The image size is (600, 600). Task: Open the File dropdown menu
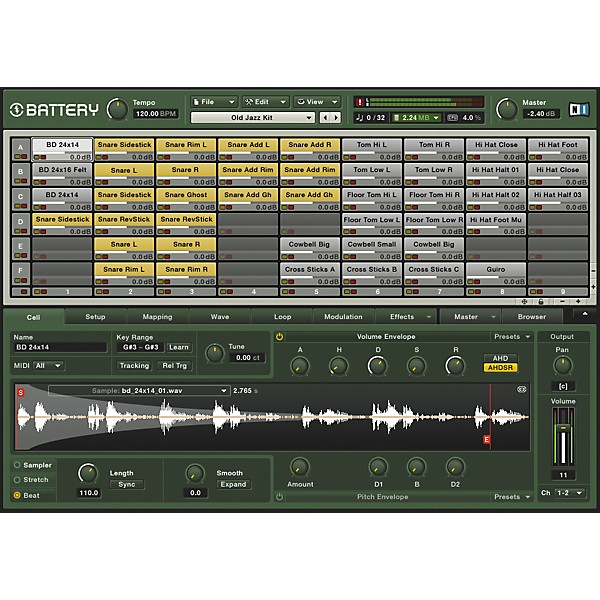(x=214, y=102)
